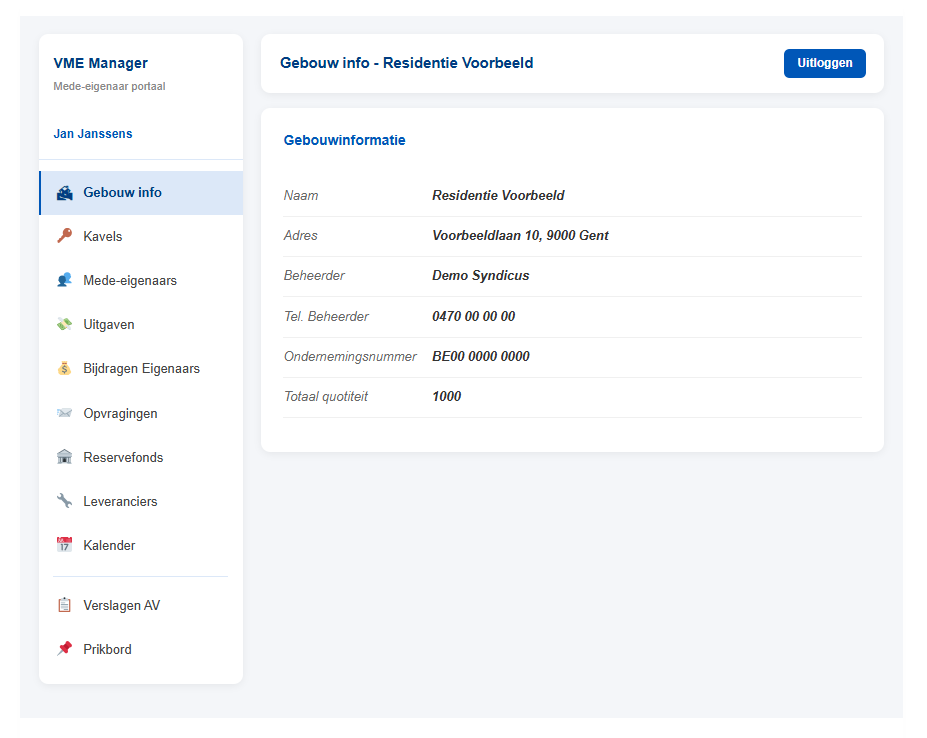Click the phone number 0470 00 00 00
The width and height of the screenshot is (927, 738).
pos(474,316)
